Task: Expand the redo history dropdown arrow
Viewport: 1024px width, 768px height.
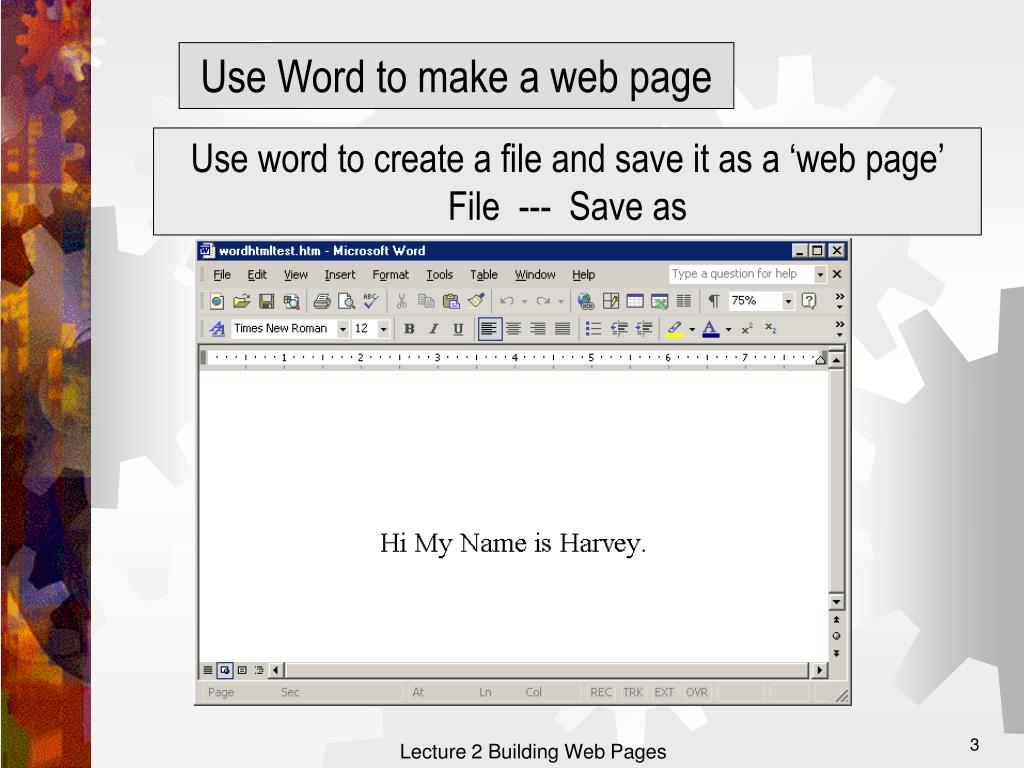Action: (x=560, y=301)
